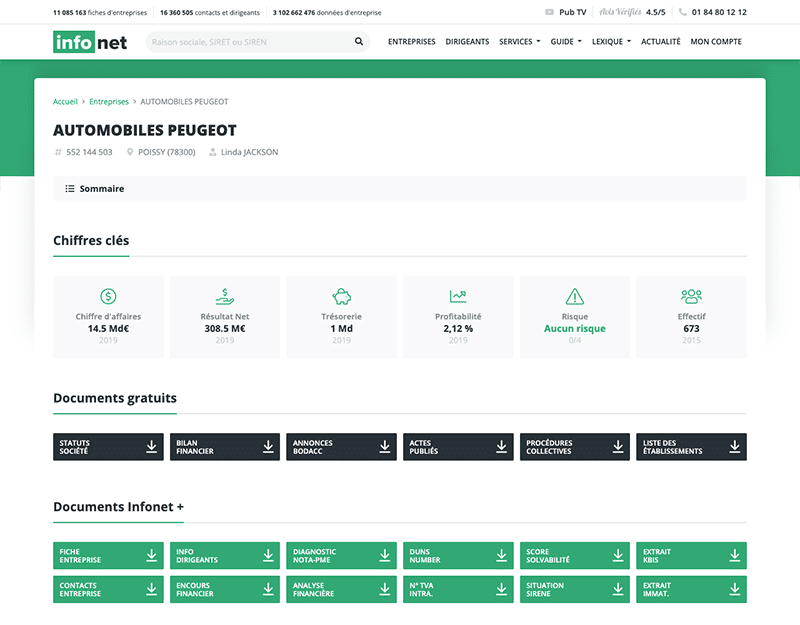Click the POISSY (78300) location text
The width and height of the screenshot is (800, 625).
pos(167,152)
